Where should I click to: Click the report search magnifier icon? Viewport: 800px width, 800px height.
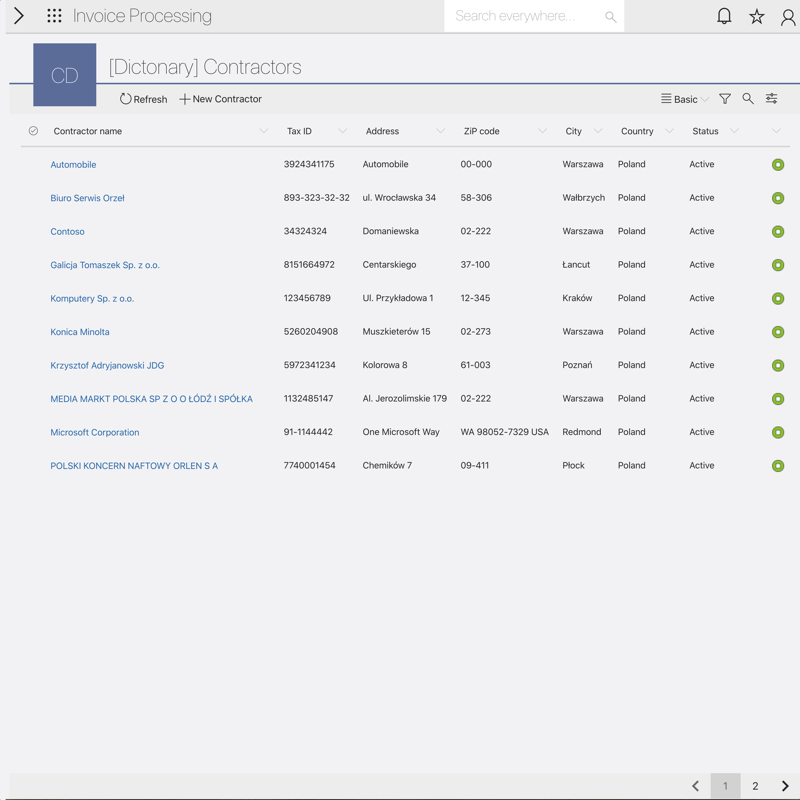pos(748,99)
